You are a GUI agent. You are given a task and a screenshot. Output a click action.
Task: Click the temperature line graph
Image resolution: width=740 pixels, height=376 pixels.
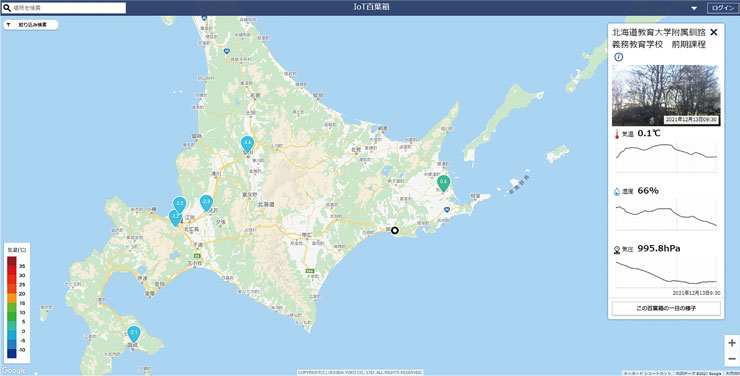666,157
